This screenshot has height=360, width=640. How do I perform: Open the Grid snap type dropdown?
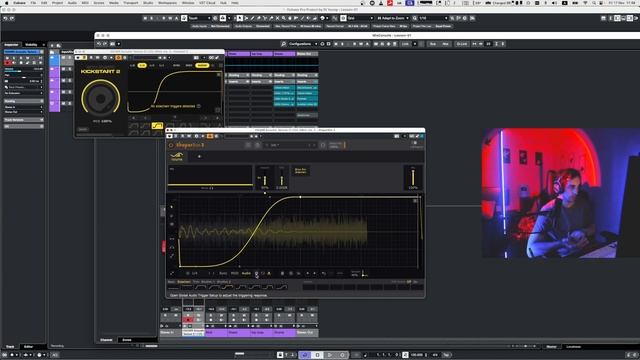360,18
